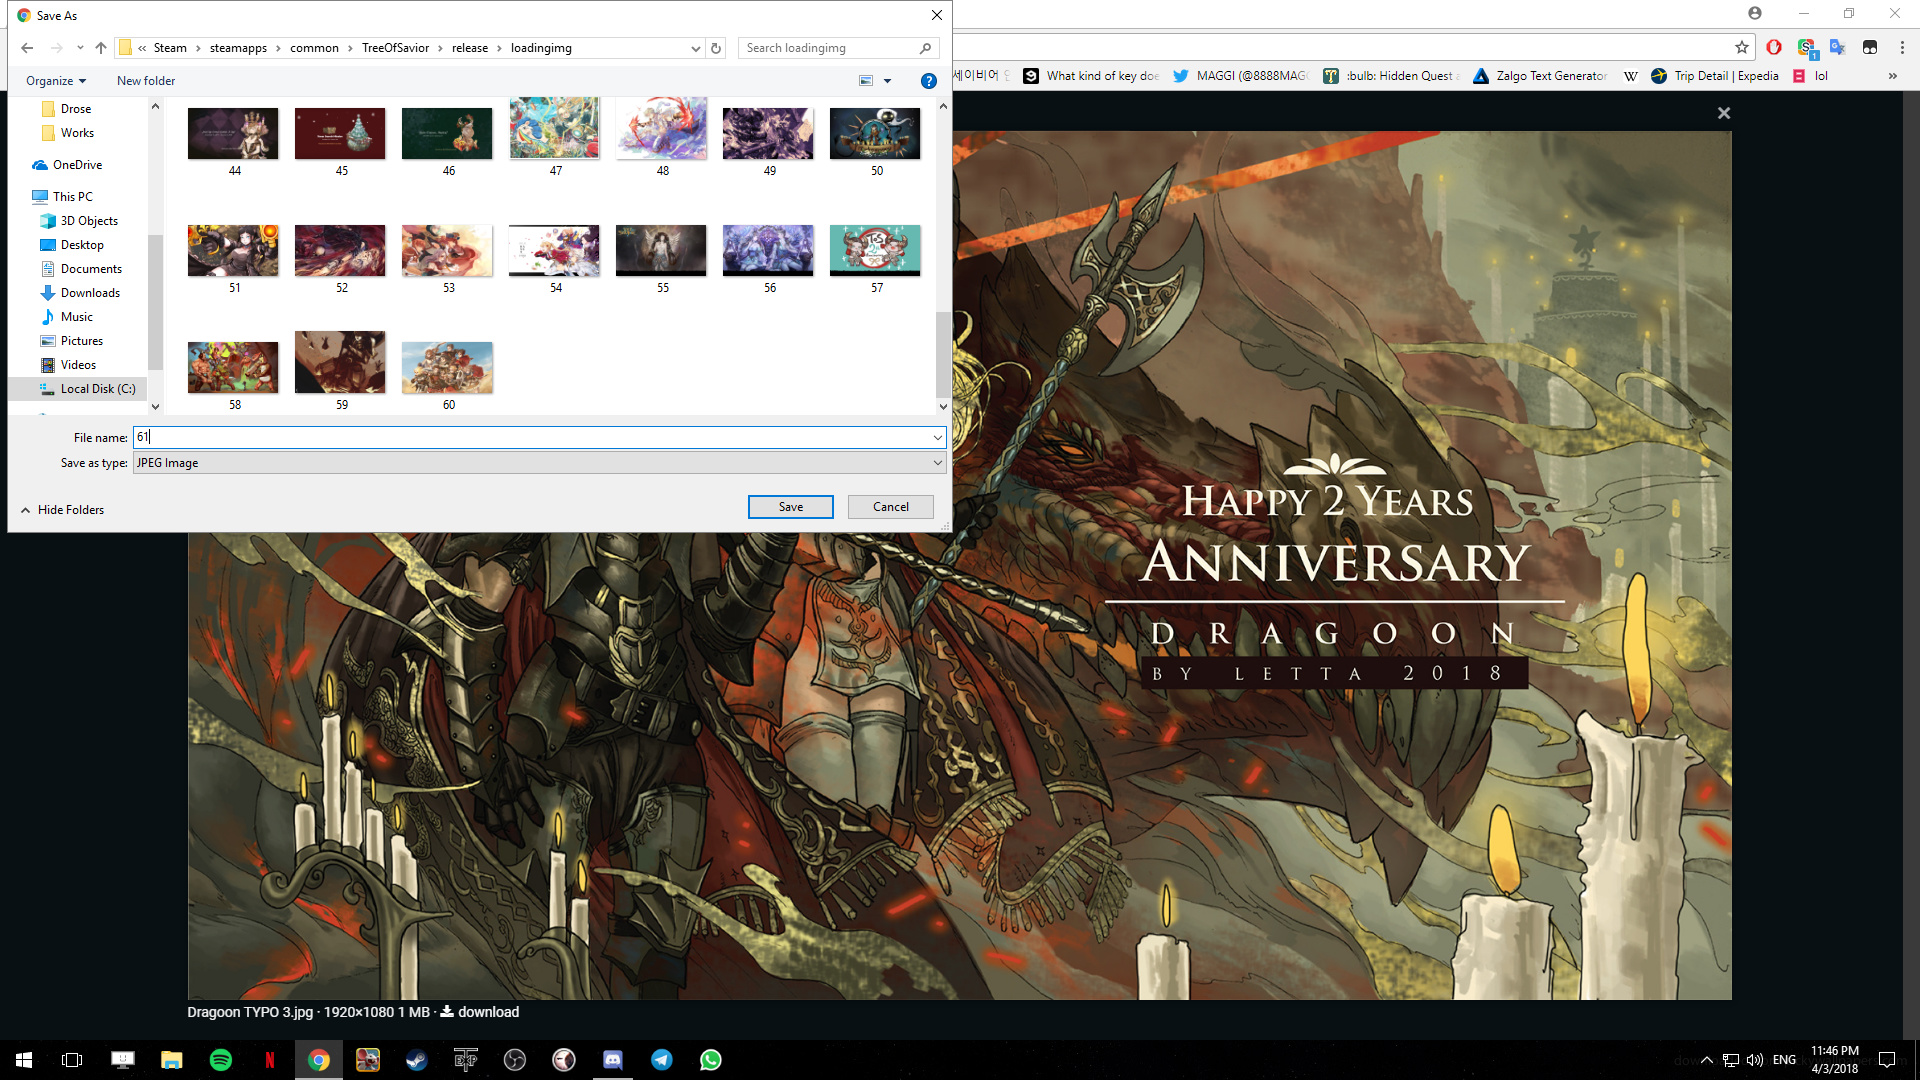The height and width of the screenshot is (1080, 1920).
Task: Open the Organize menu
Action: (56, 81)
